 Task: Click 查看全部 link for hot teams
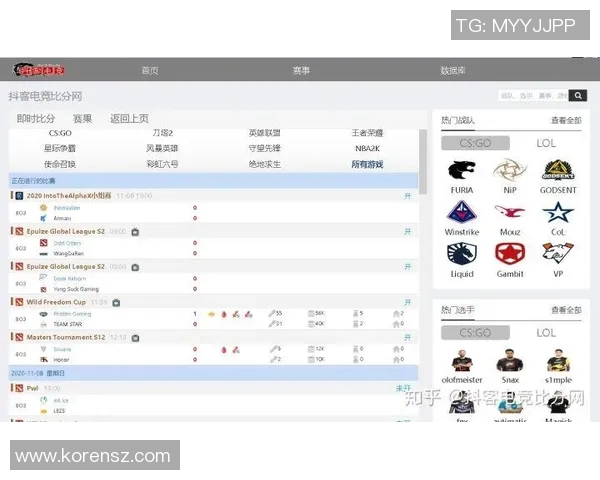click(565, 120)
